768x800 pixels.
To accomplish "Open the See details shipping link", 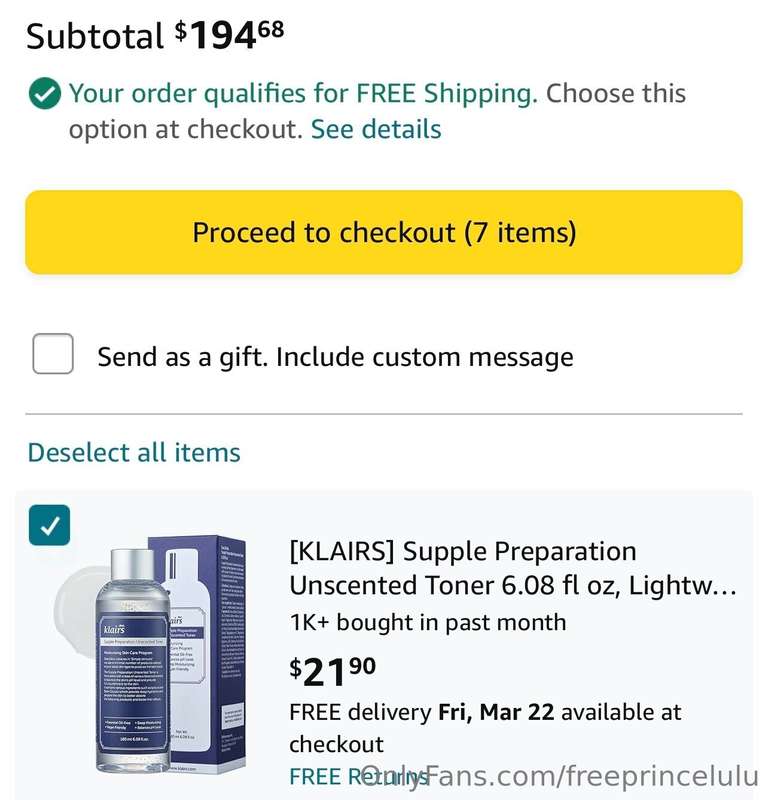I will (376, 129).
